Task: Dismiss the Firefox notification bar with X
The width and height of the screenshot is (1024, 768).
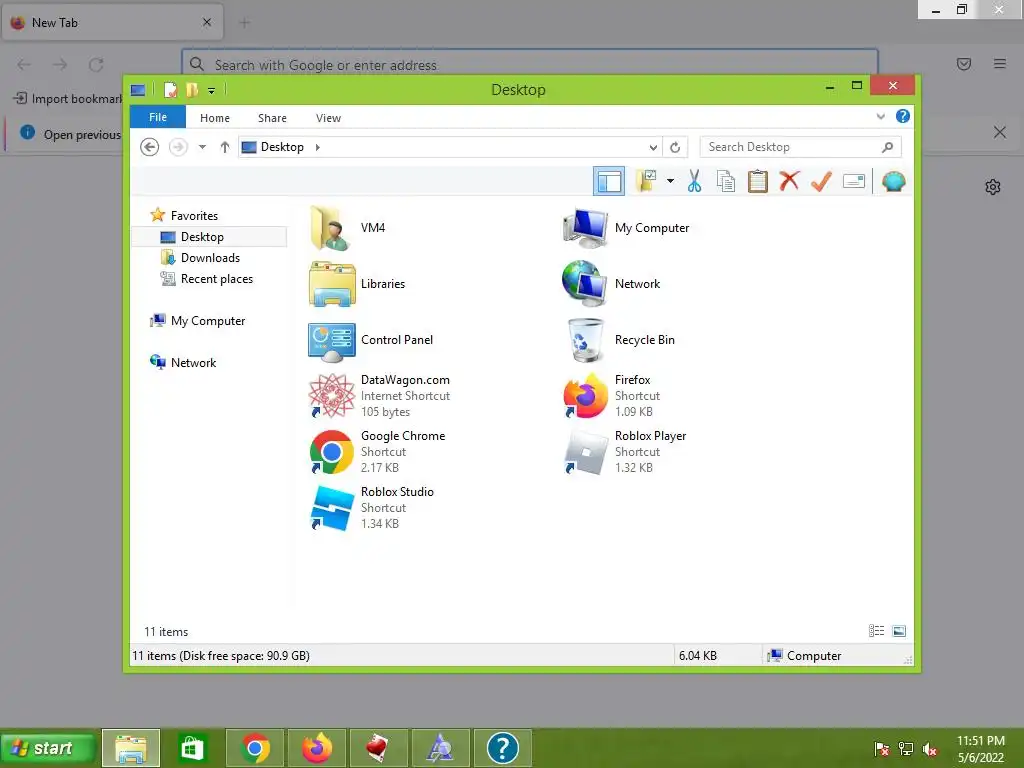Action: [x=999, y=133]
